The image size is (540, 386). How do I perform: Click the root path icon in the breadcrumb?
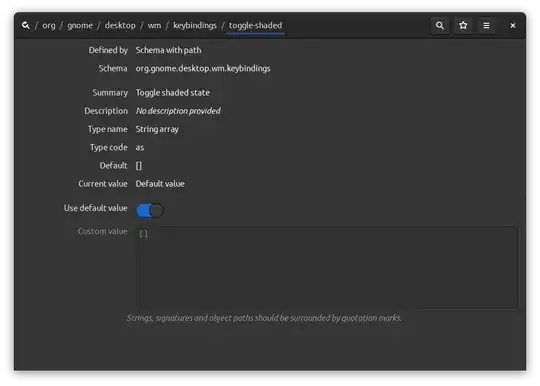[26, 25]
